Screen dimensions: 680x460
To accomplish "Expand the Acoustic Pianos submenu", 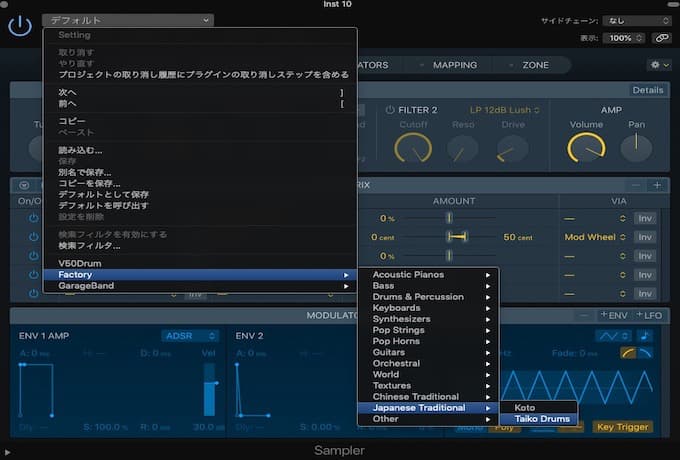I will 428,275.
